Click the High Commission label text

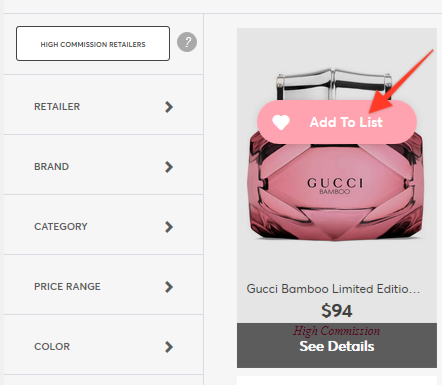point(337,331)
